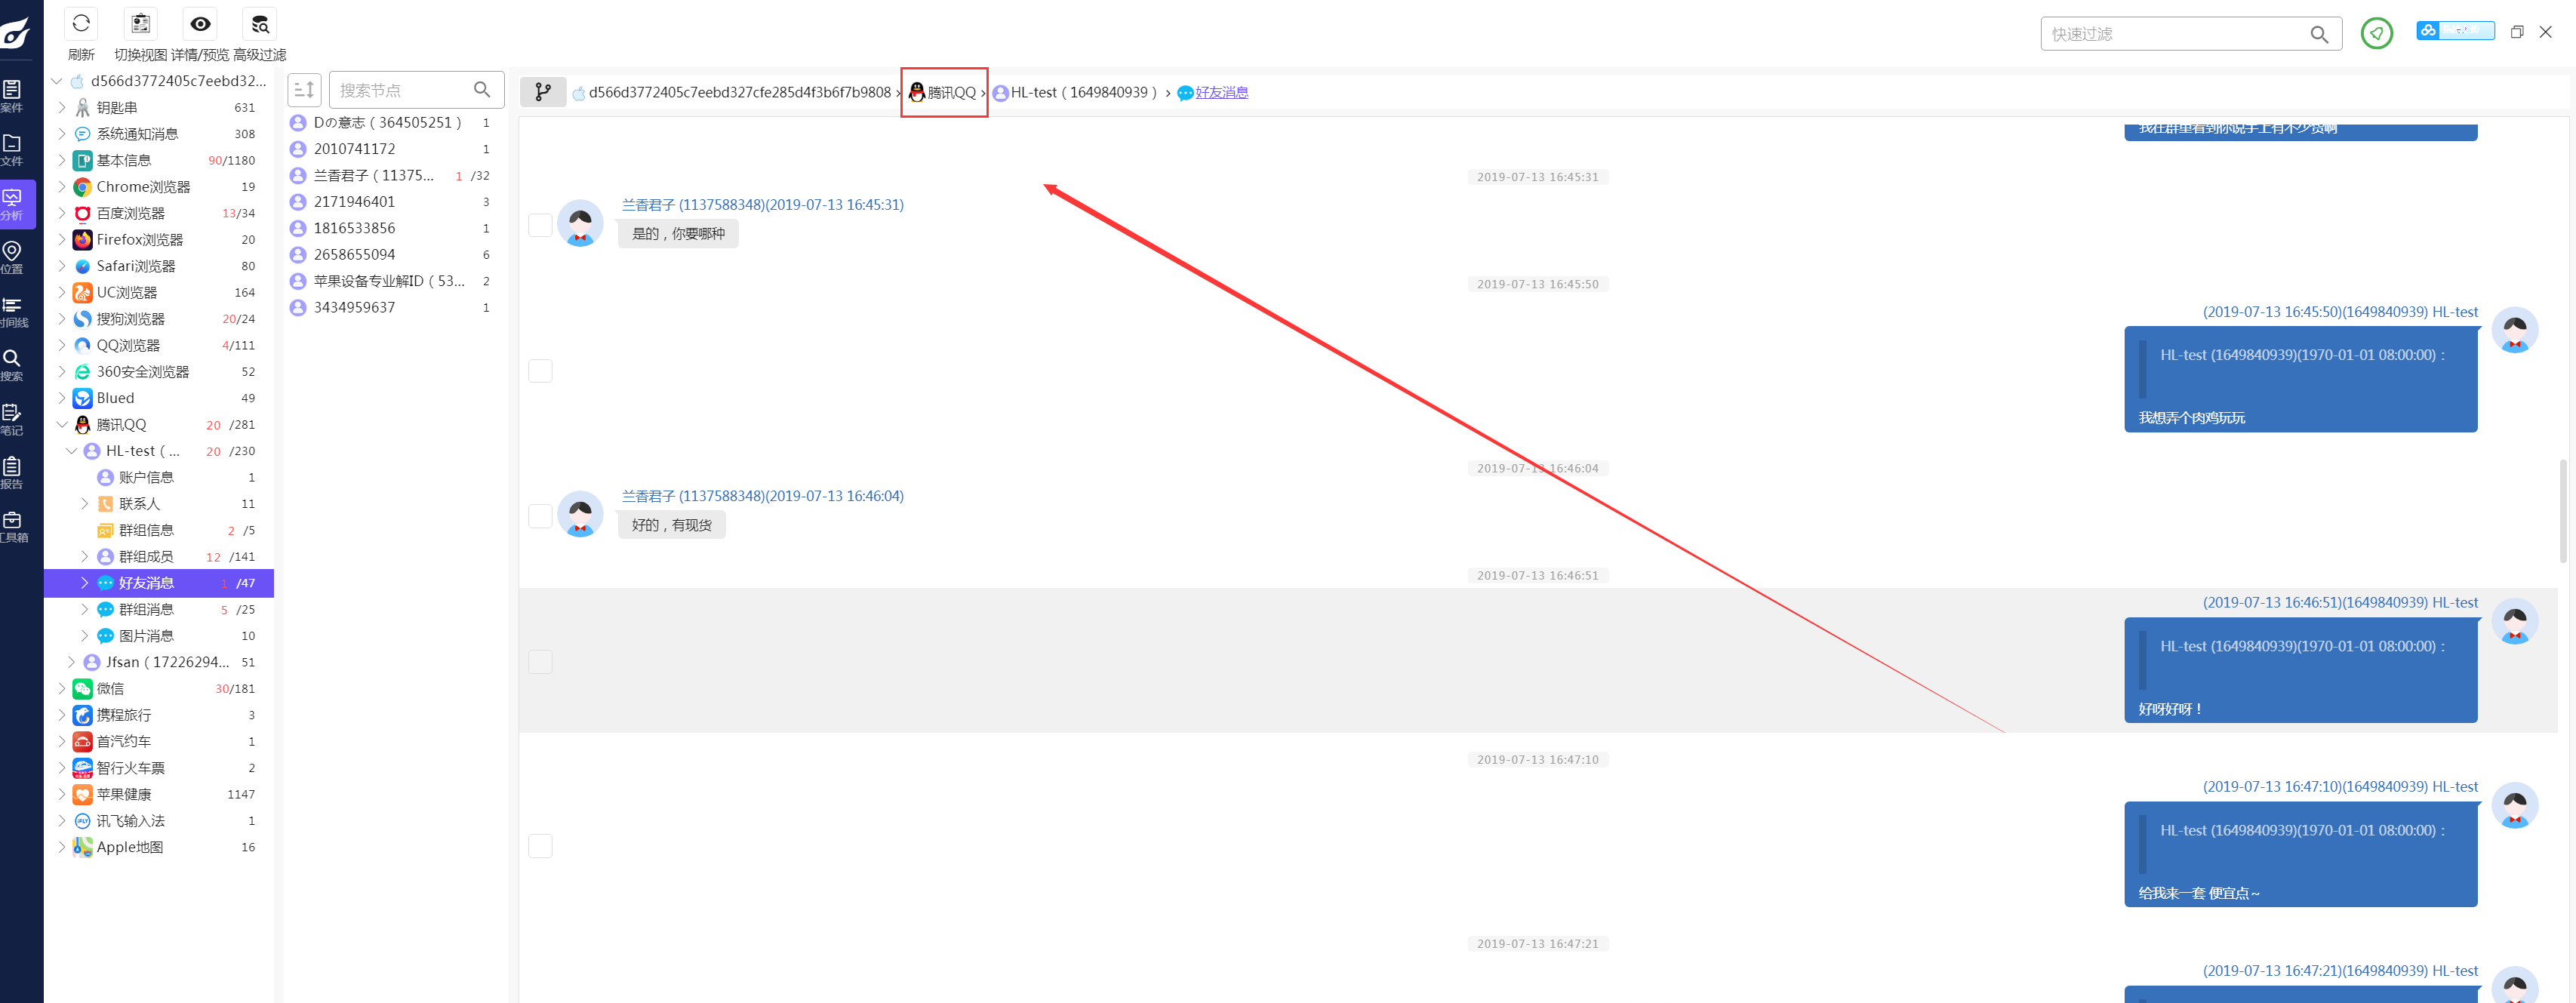Screen dimensions: 2576x1003
Task: Select contact 兰香君子 in the list
Action: point(373,175)
